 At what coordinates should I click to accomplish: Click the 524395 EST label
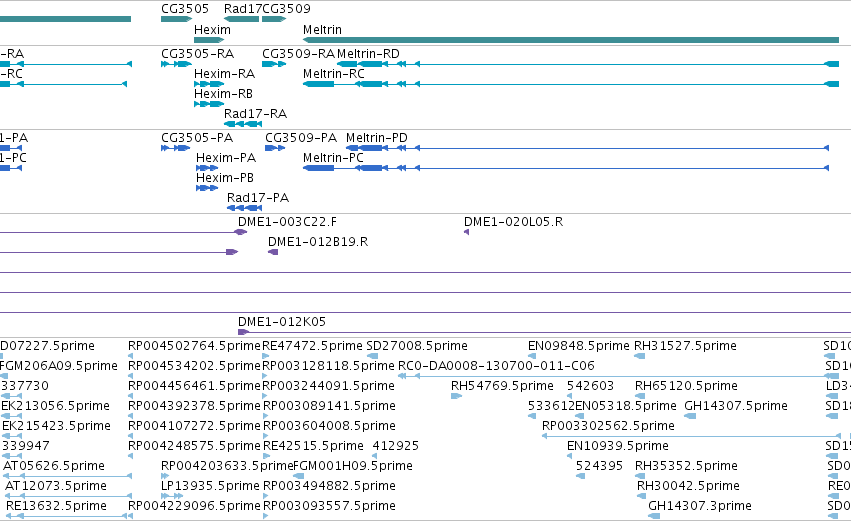pos(599,466)
